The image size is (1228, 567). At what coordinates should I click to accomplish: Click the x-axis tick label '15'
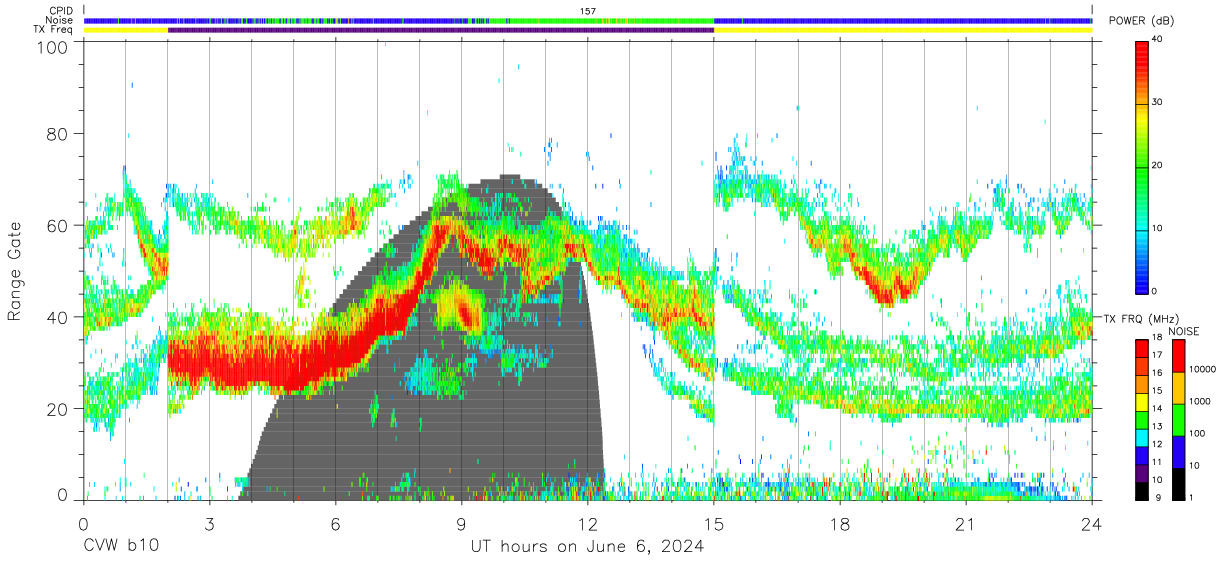[x=714, y=525]
